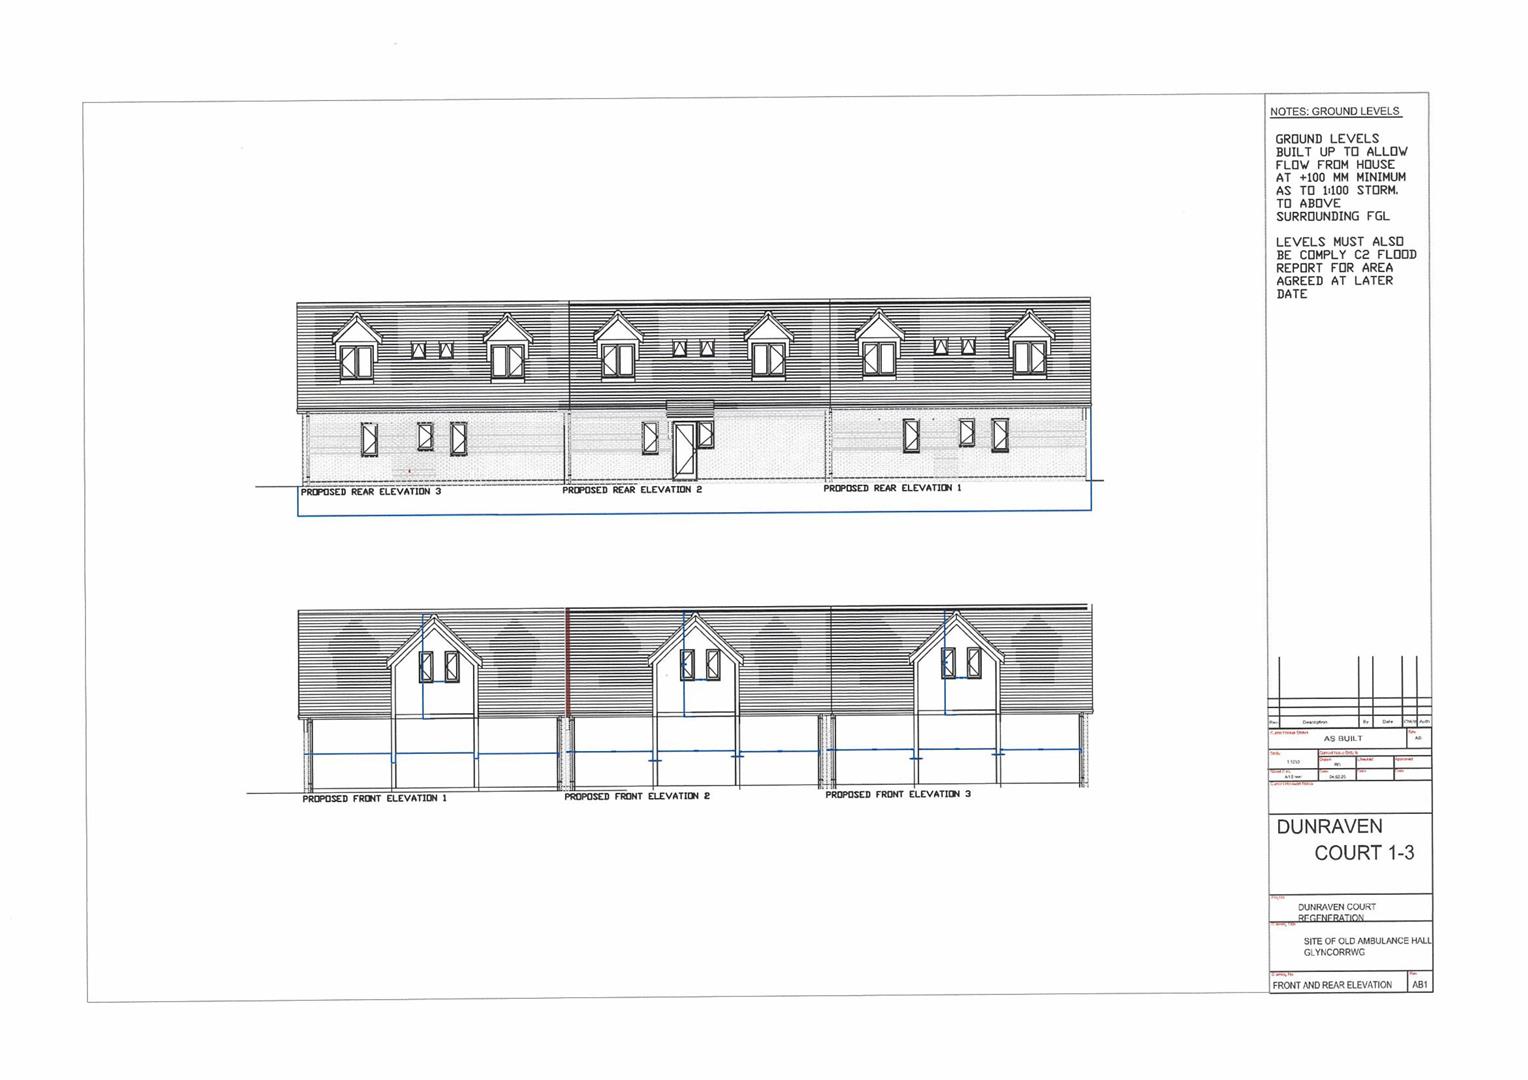Select the AB1 revision cell

coord(1420,985)
